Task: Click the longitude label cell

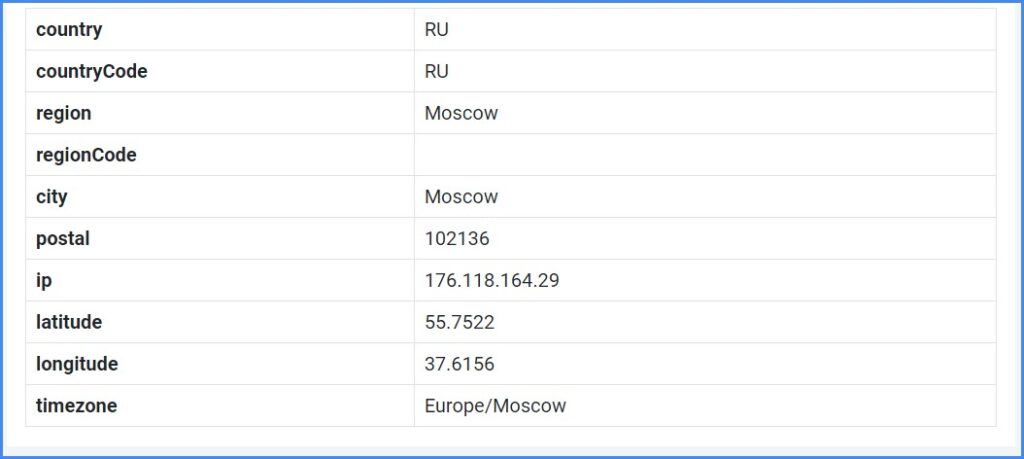Action: coord(219,364)
